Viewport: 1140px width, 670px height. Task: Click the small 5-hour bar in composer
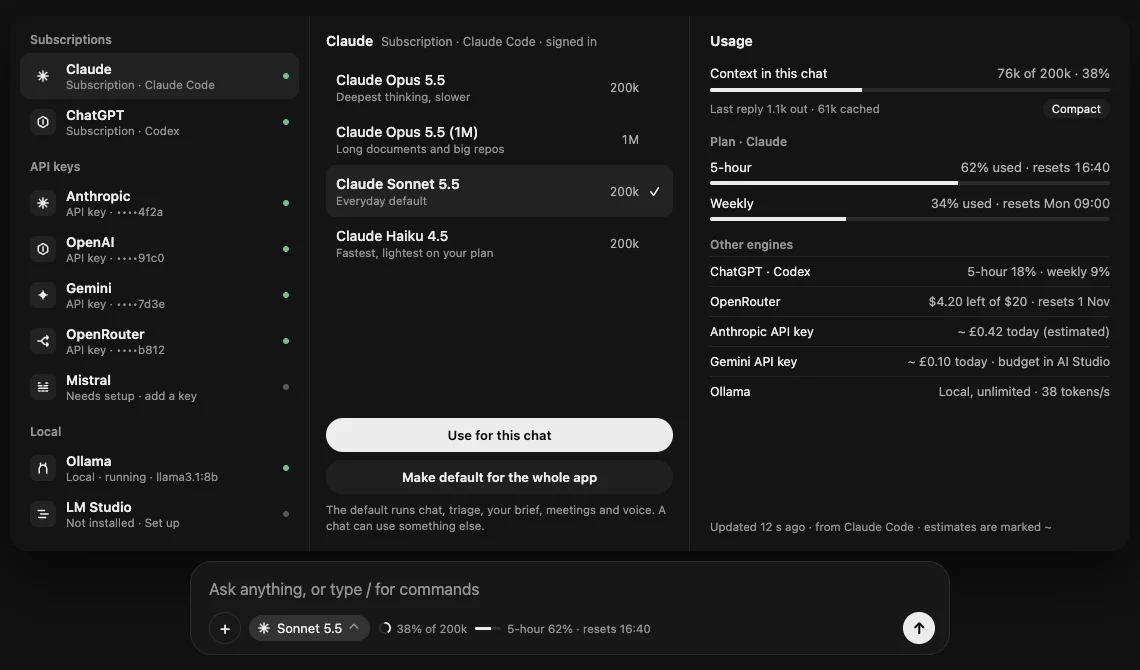pos(487,629)
